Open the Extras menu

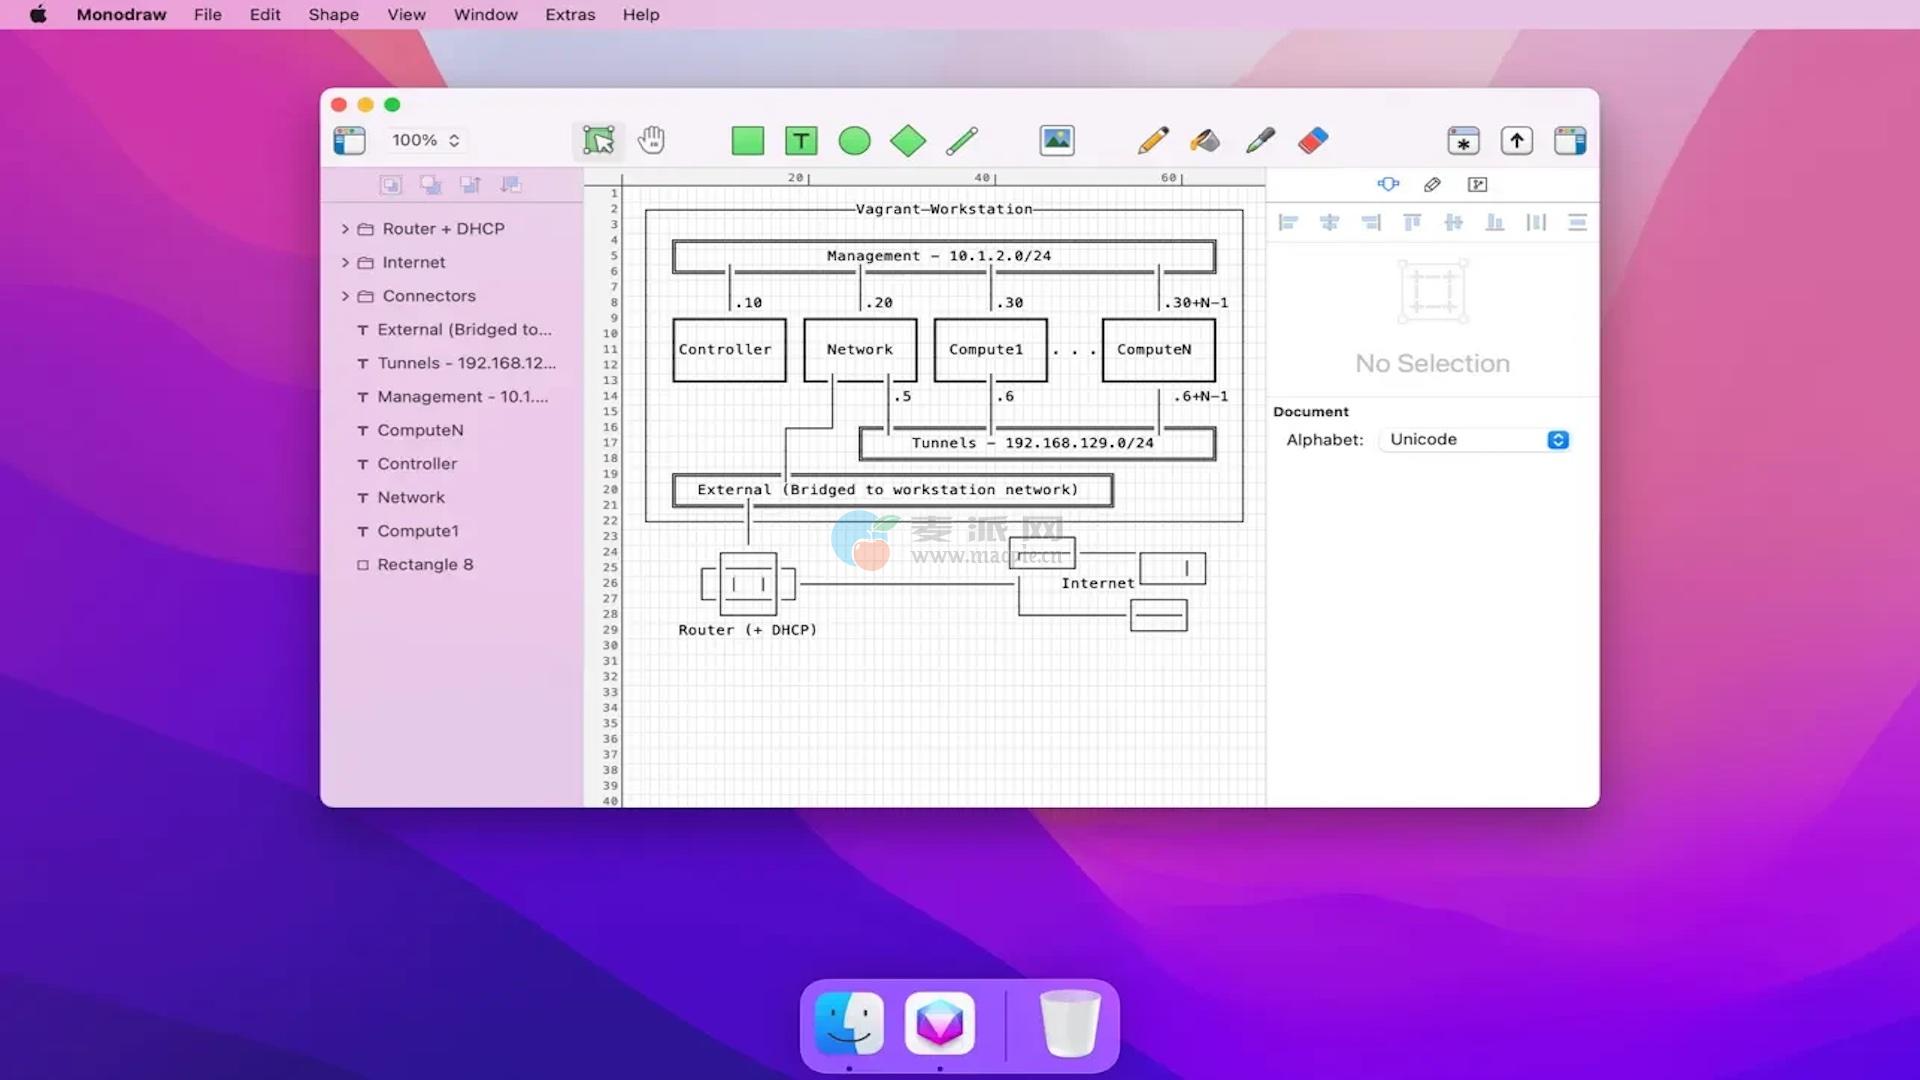pyautogui.click(x=570, y=15)
